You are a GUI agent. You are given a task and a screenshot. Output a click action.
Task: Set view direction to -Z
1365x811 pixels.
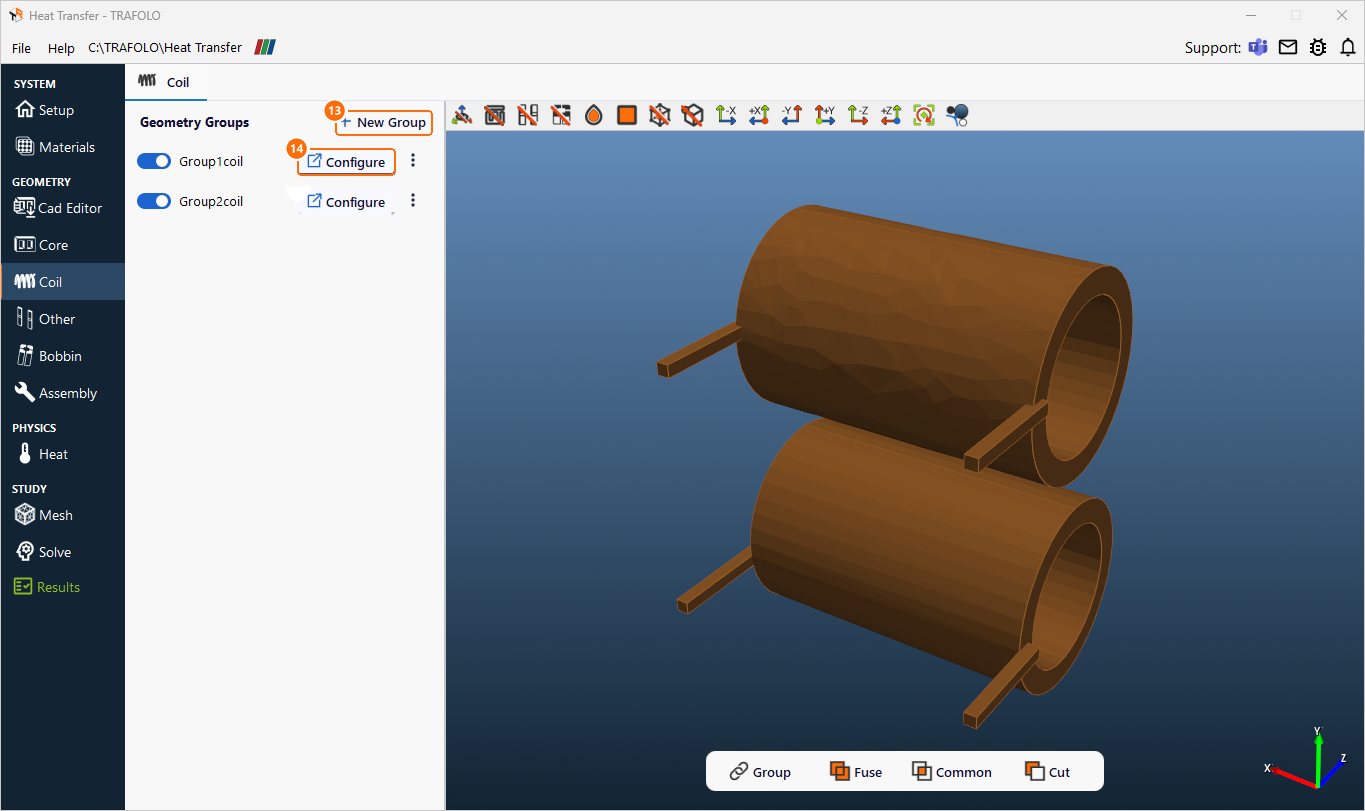click(858, 115)
